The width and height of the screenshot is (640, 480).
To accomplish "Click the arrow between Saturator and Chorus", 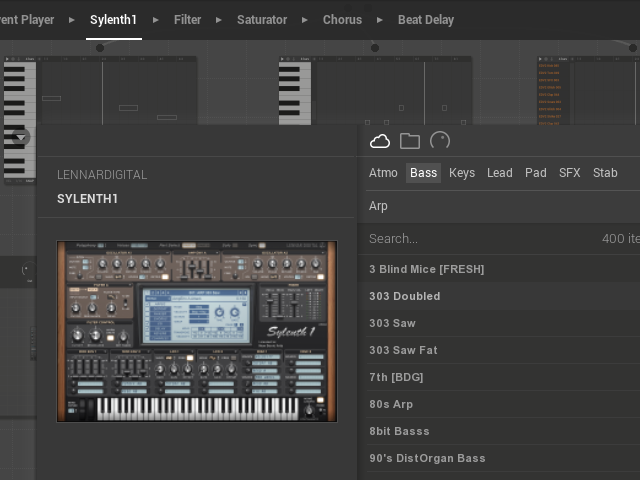I will (304, 20).
